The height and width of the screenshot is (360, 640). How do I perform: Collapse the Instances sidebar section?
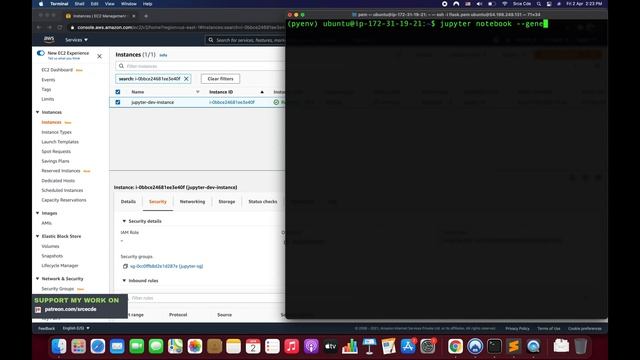[x=38, y=112]
